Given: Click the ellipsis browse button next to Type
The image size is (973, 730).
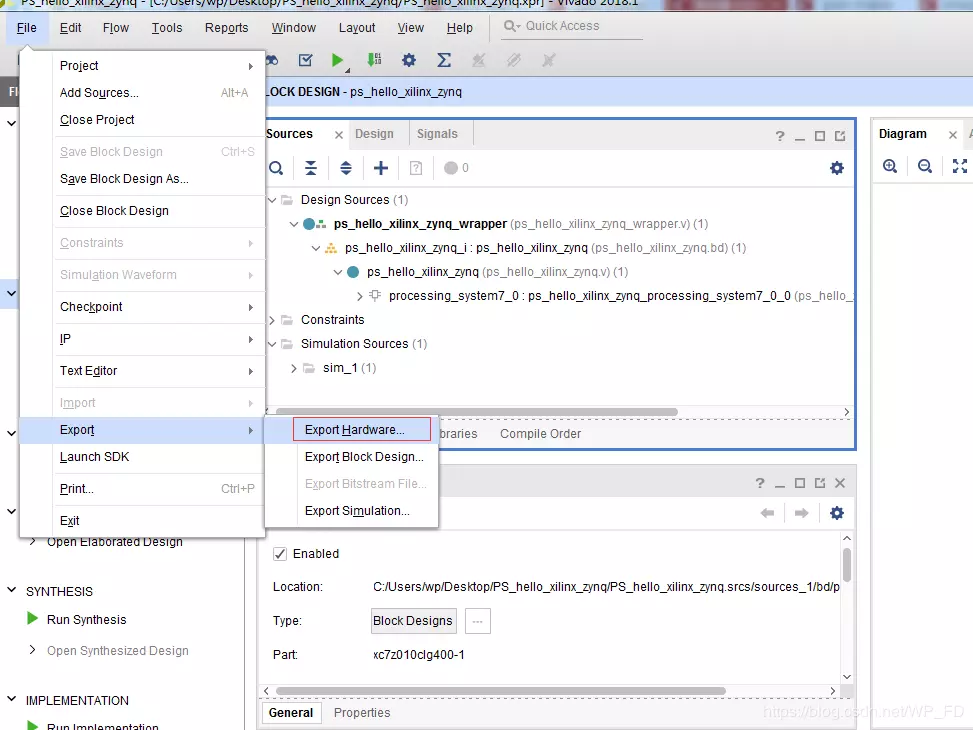Looking at the screenshot, I should pos(477,621).
